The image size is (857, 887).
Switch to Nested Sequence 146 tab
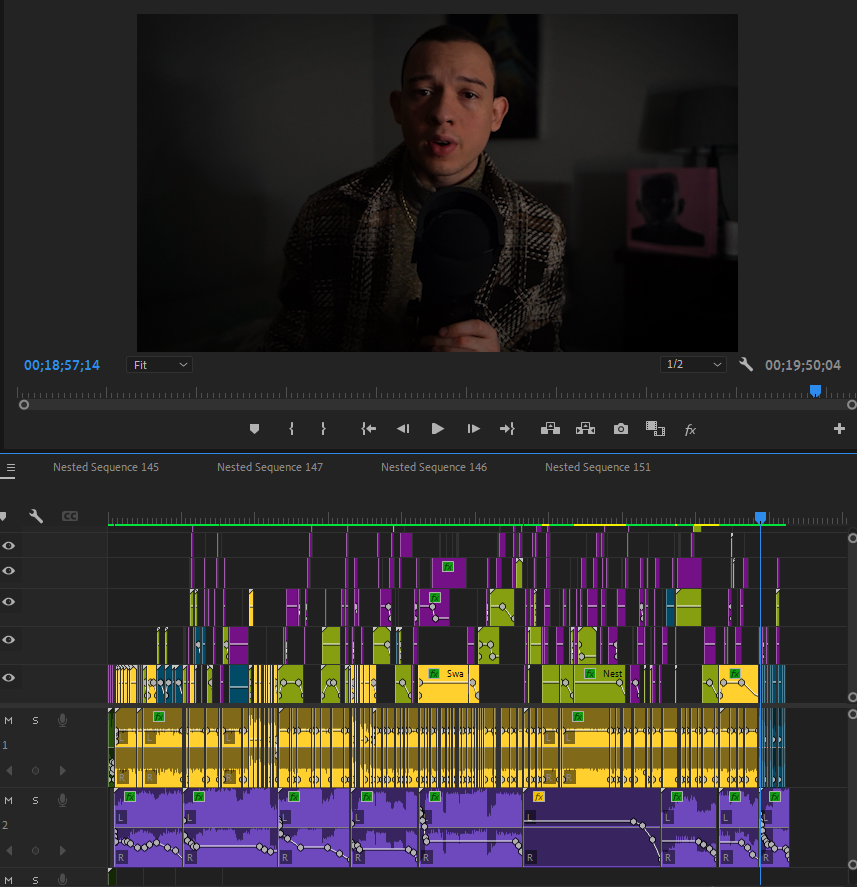[x=434, y=467]
